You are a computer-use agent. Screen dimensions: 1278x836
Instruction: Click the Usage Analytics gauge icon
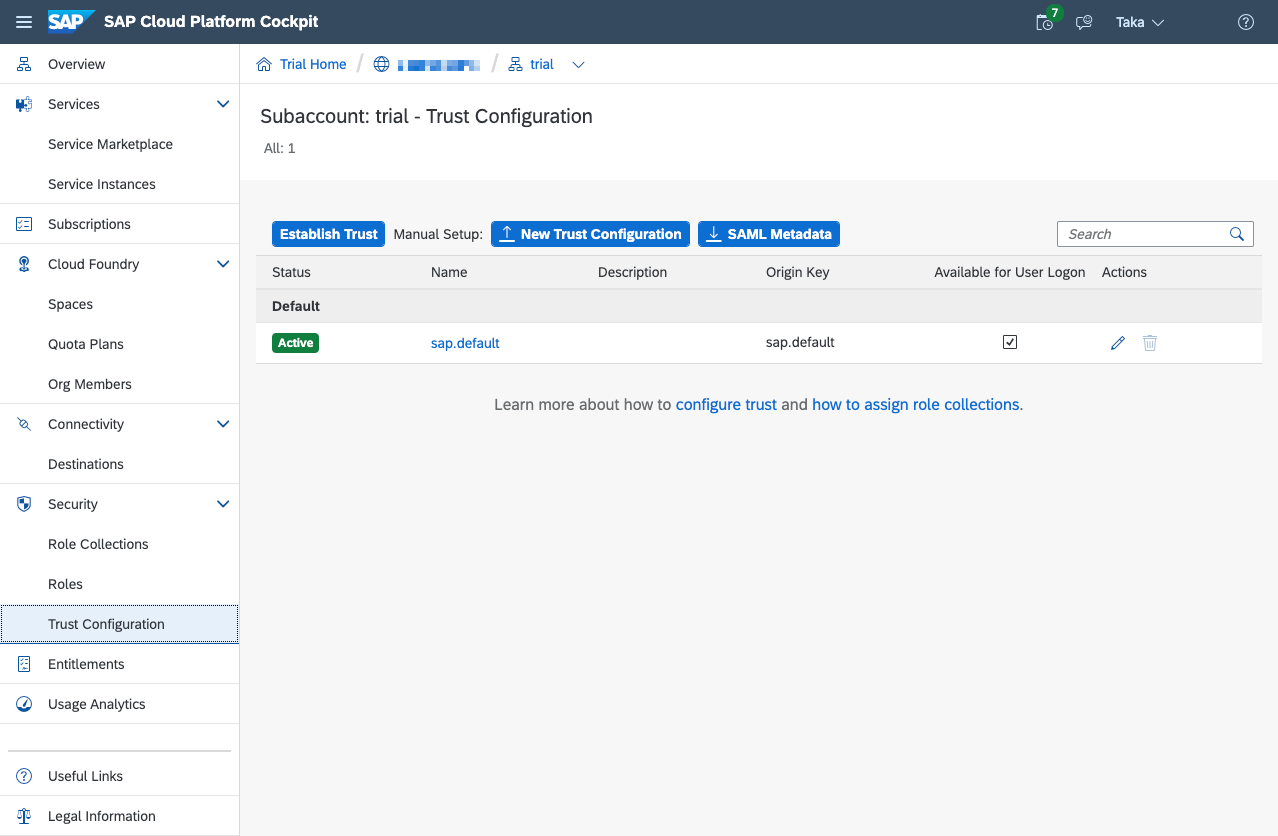click(24, 704)
